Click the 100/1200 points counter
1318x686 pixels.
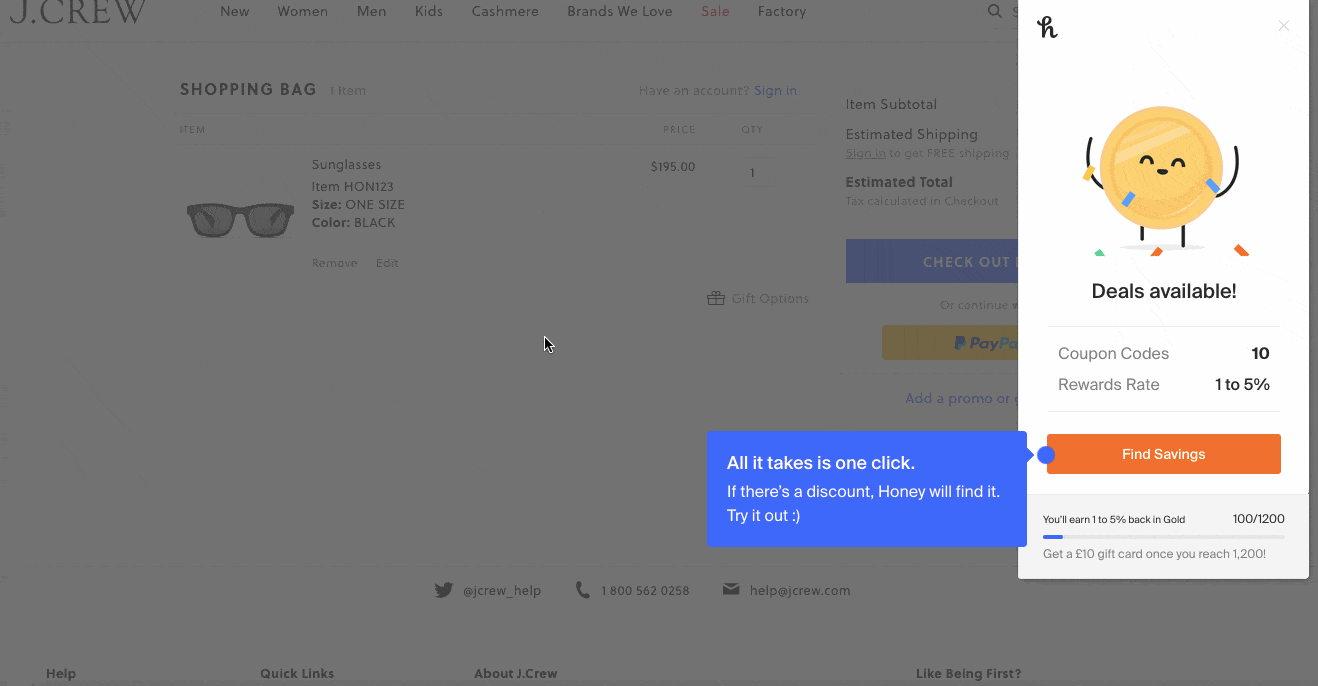[x=1259, y=519]
